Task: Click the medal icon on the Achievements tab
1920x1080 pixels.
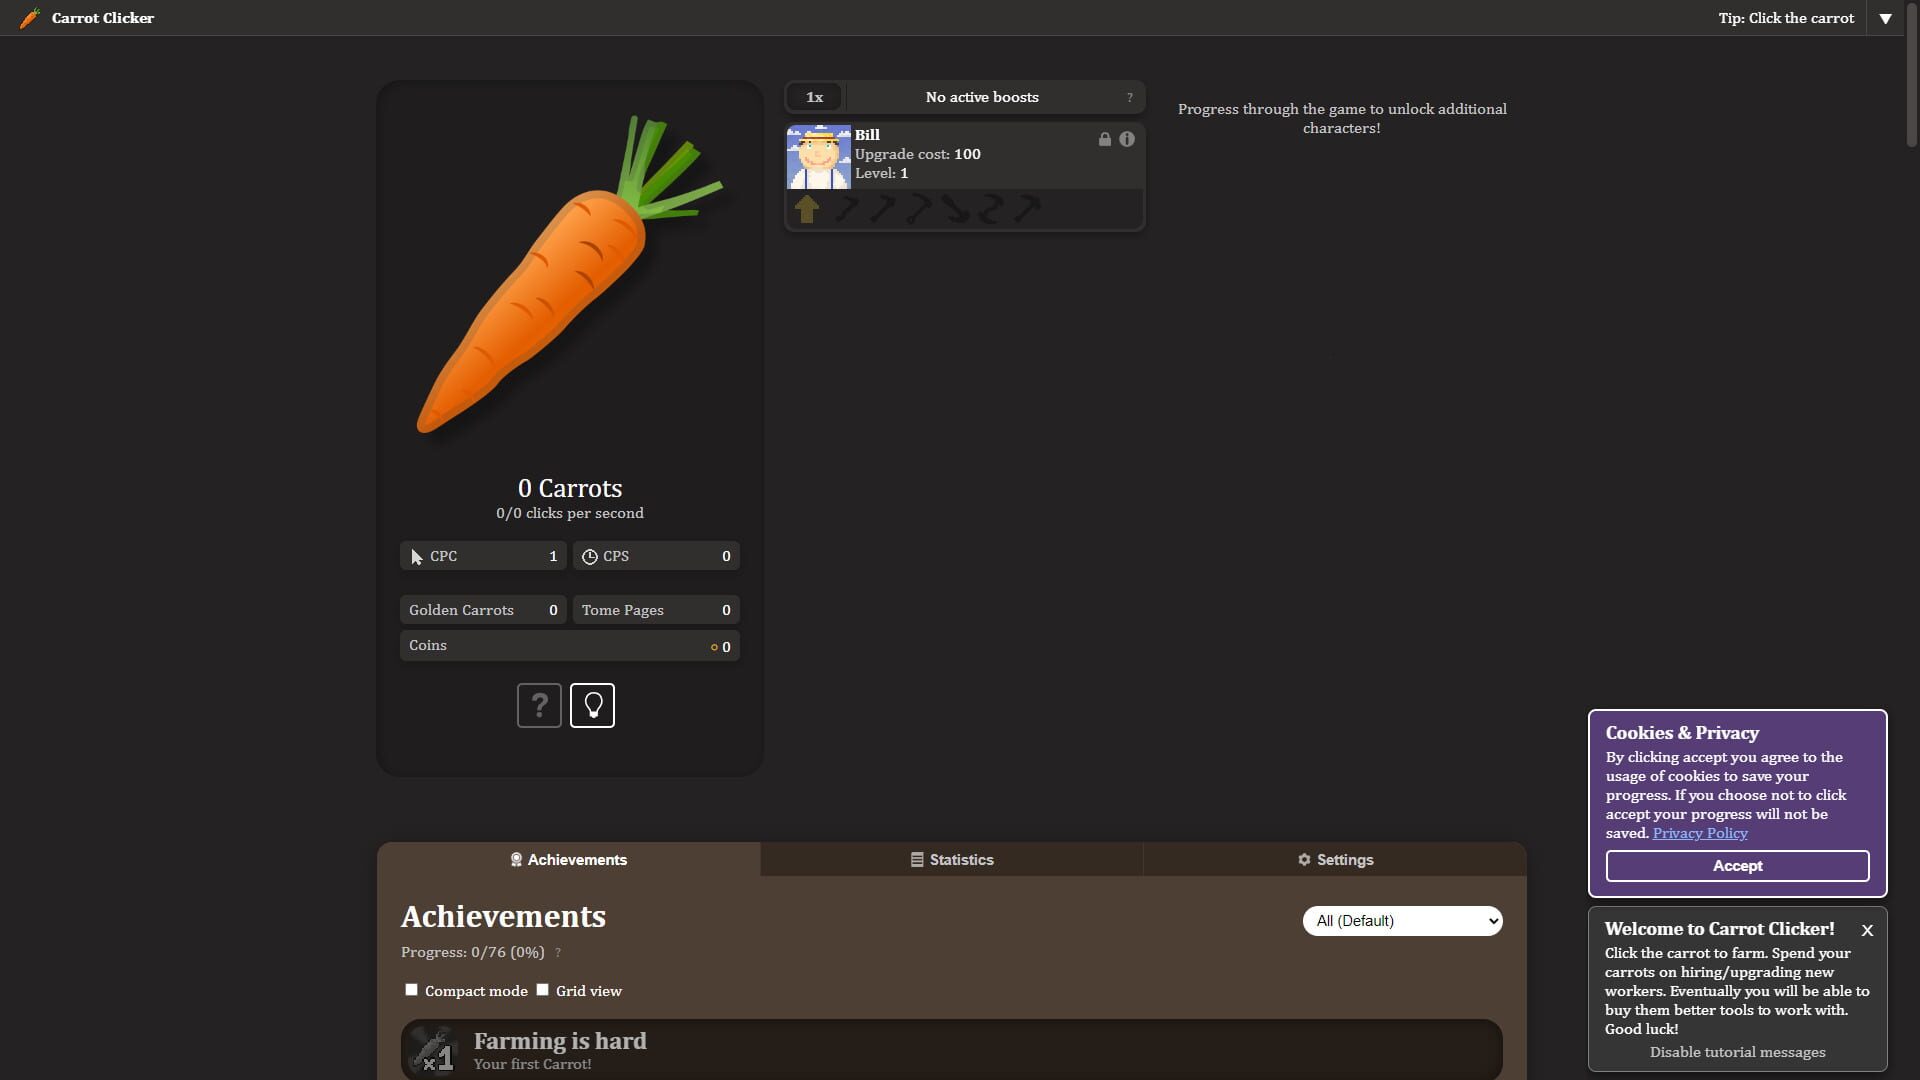Action: pos(517,859)
